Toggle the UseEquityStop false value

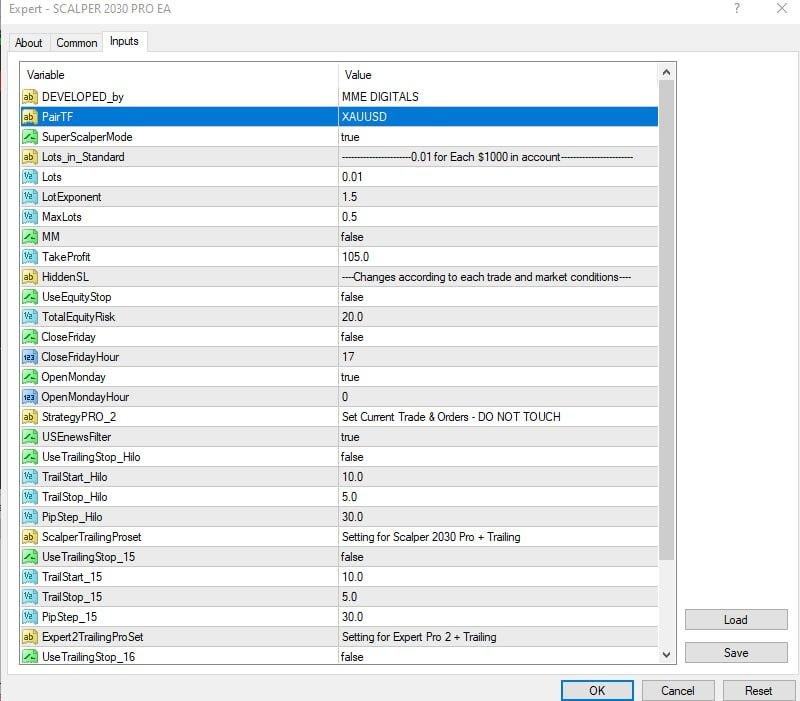click(352, 297)
